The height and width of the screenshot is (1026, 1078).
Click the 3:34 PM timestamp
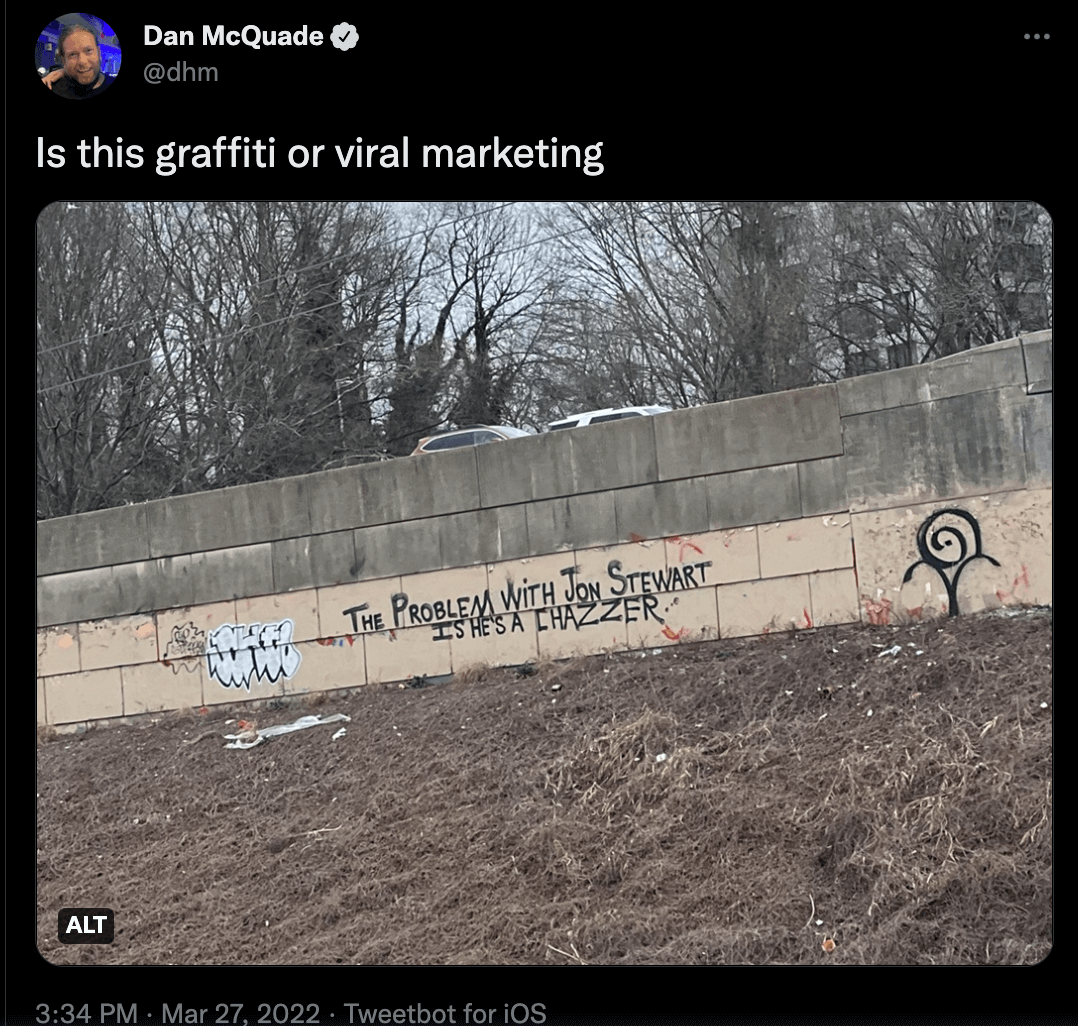coord(87,1012)
